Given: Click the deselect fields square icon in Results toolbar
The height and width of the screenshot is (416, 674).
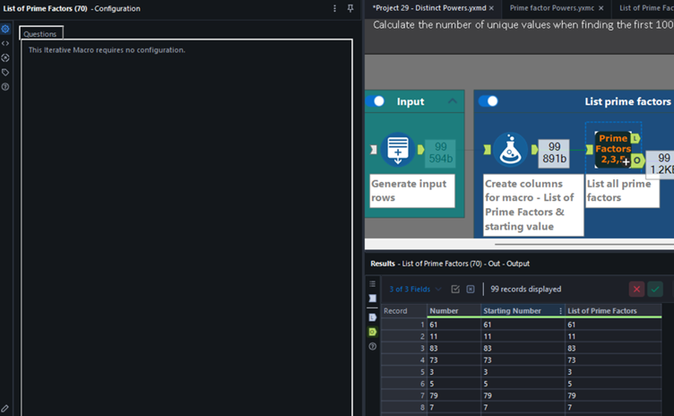Looking at the screenshot, I should click(470, 289).
